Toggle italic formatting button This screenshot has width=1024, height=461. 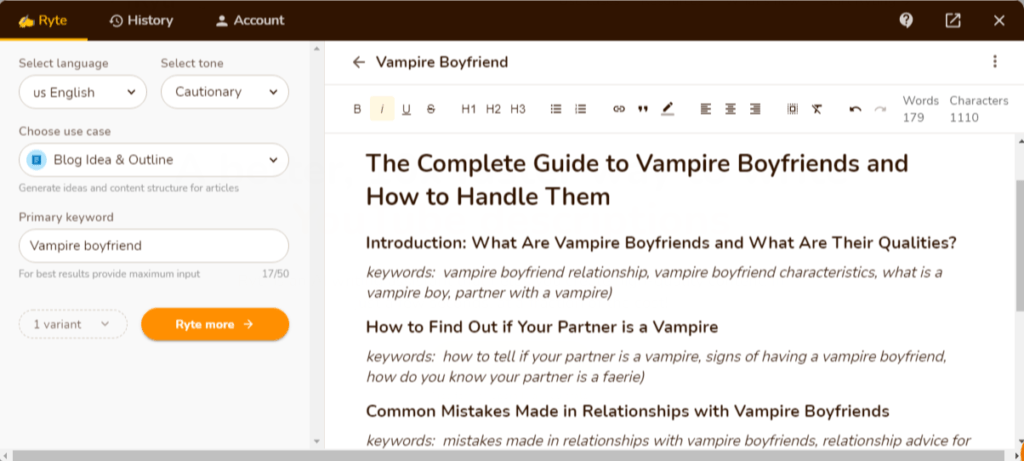[382, 109]
